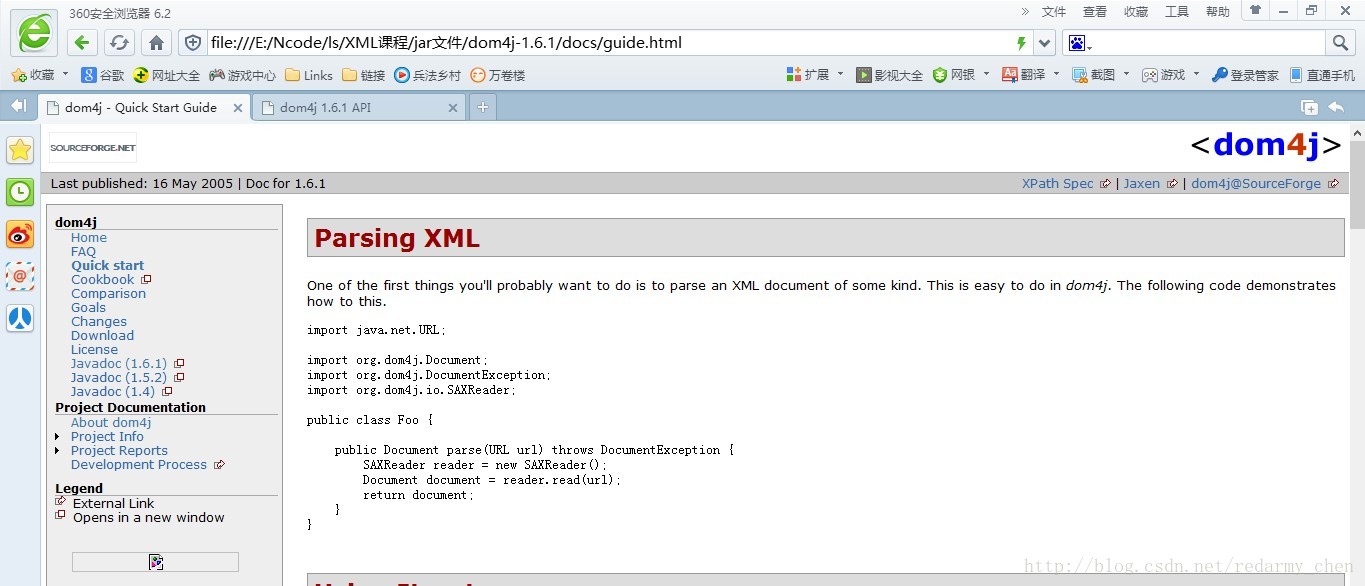The width and height of the screenshot is (1365, 586).
Task: Close the dom4j 1.6.1 API tab
Action: click(453, 108)
